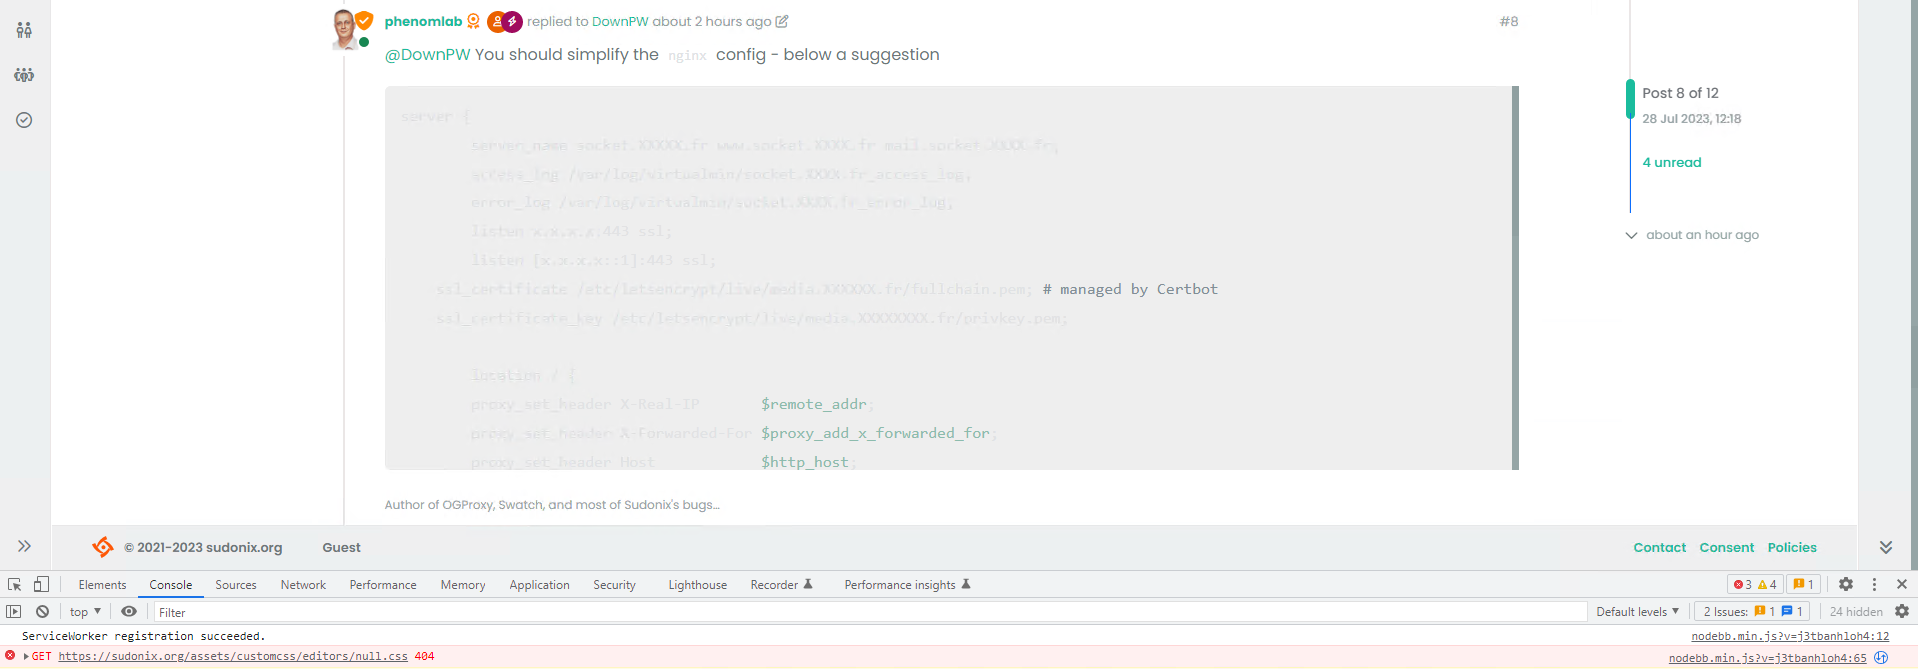1918x669 pixels.
Task: Expand the left sidebar double chevron
Action: click(x=24, y=546)
